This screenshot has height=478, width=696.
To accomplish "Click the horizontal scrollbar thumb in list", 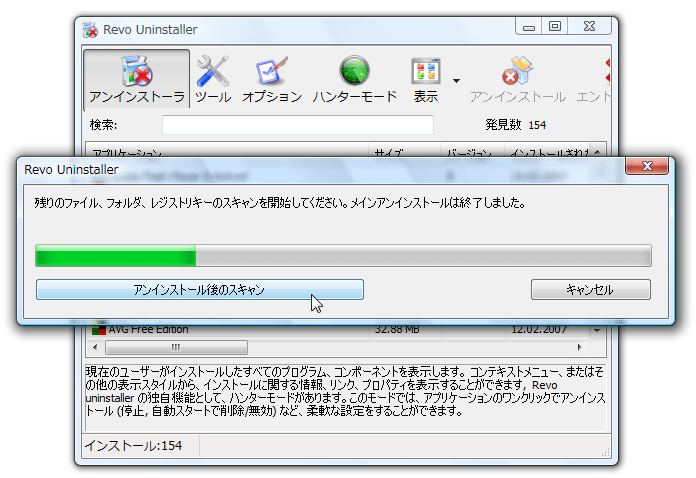I will [x=176, y=347].
